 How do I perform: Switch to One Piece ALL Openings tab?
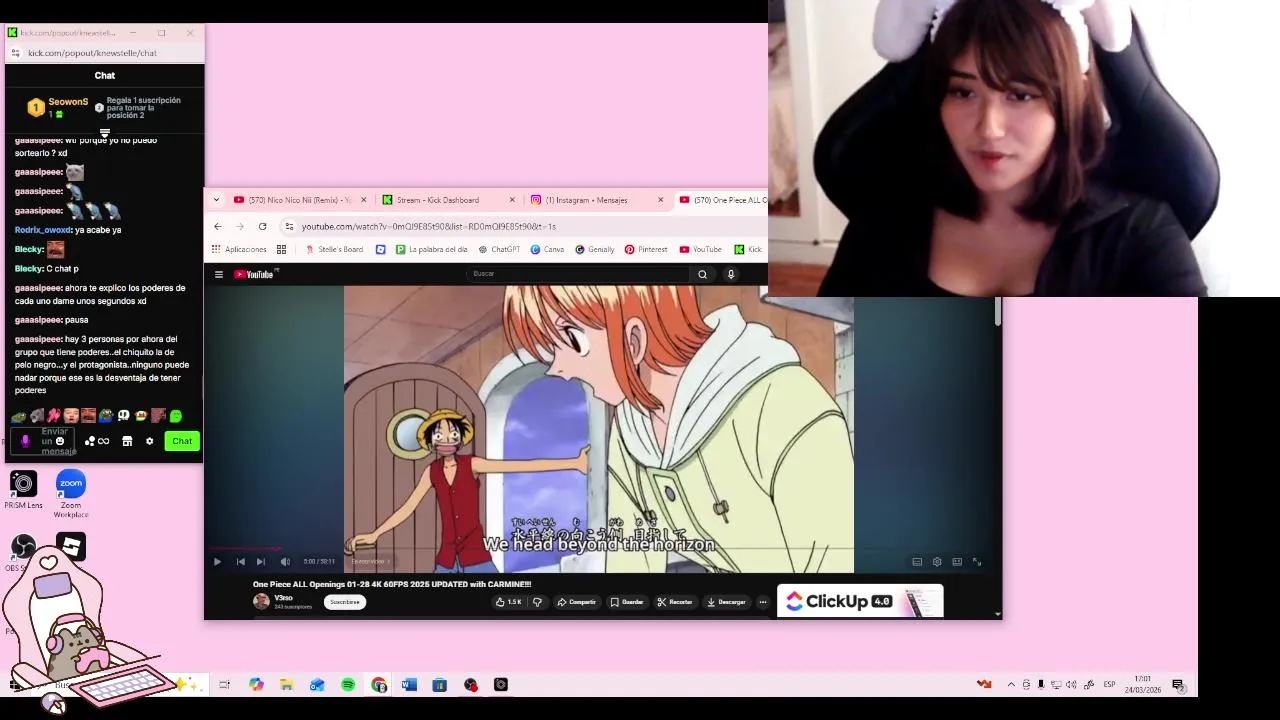(x=723, y=200)
